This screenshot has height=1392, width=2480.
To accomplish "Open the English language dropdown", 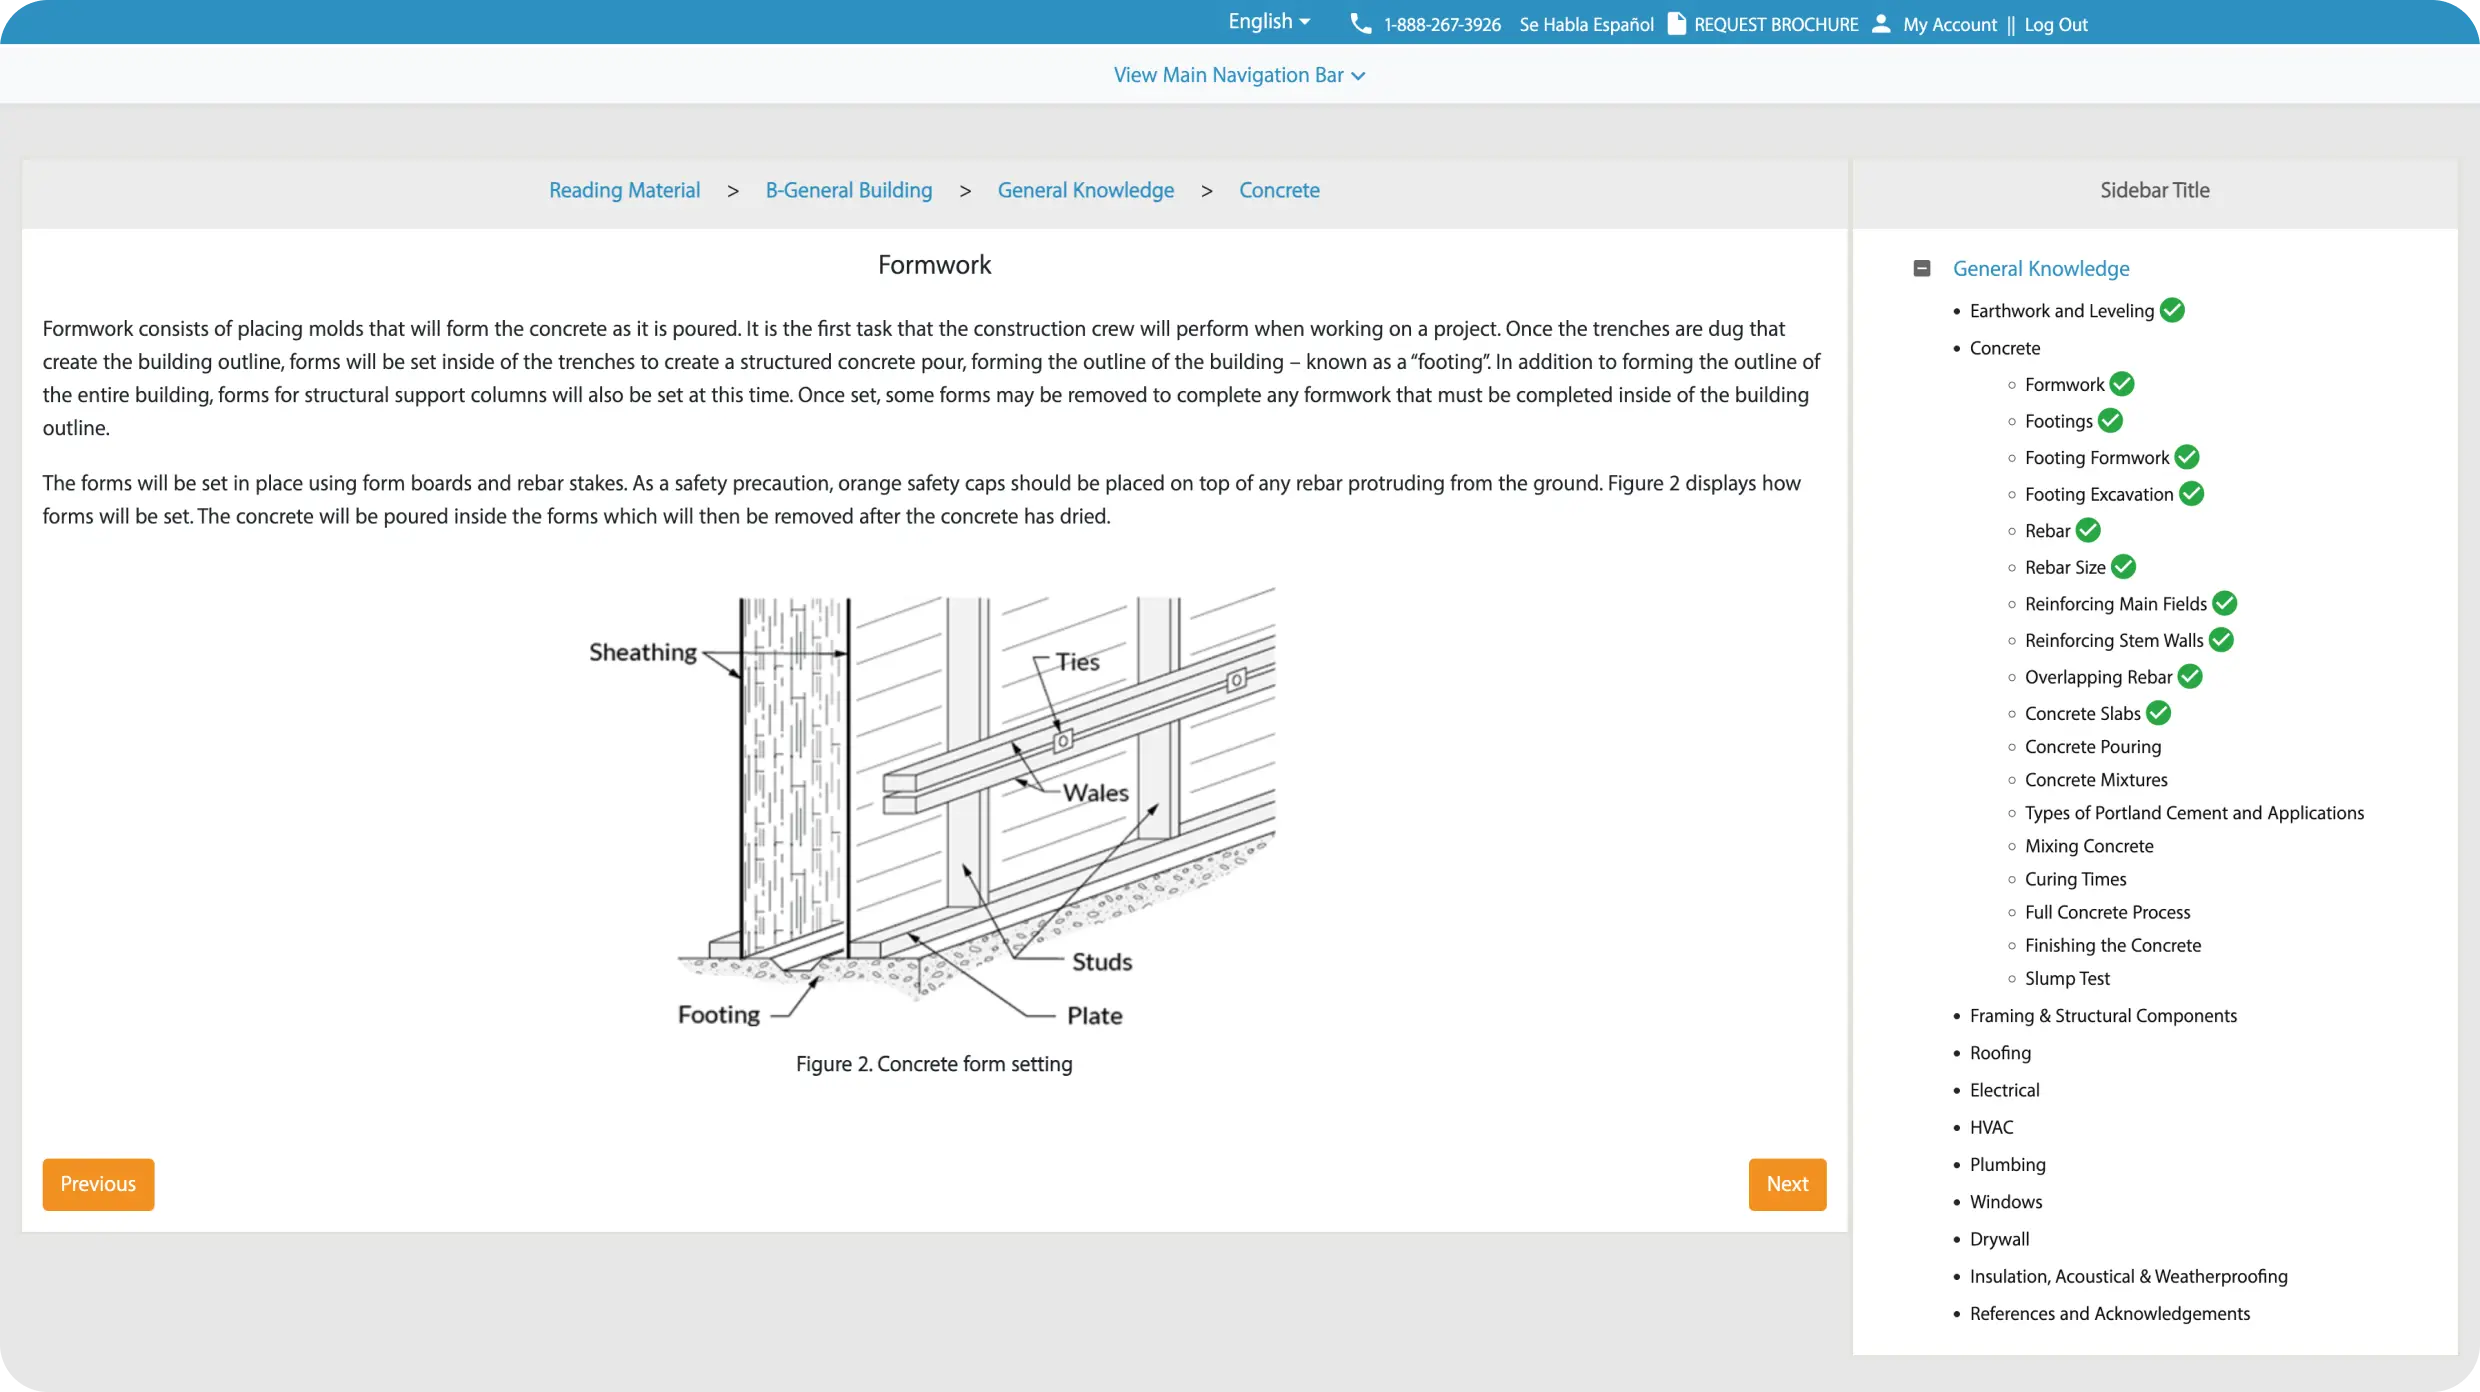I will (x=1268, y=21).
